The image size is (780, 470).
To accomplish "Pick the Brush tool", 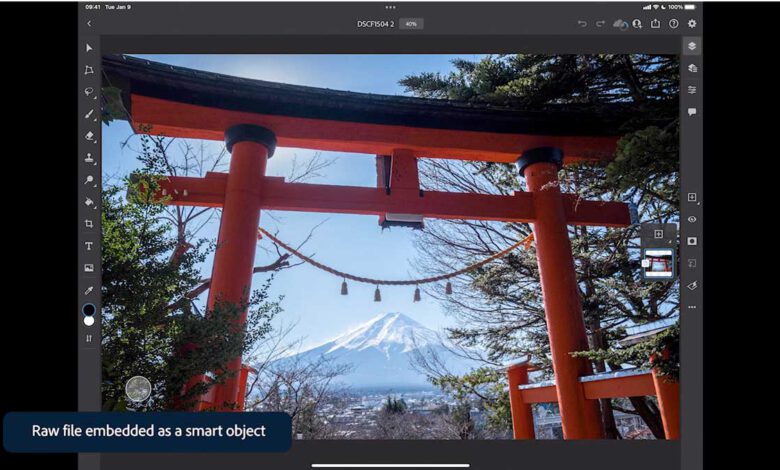I will tap(89, 114).
